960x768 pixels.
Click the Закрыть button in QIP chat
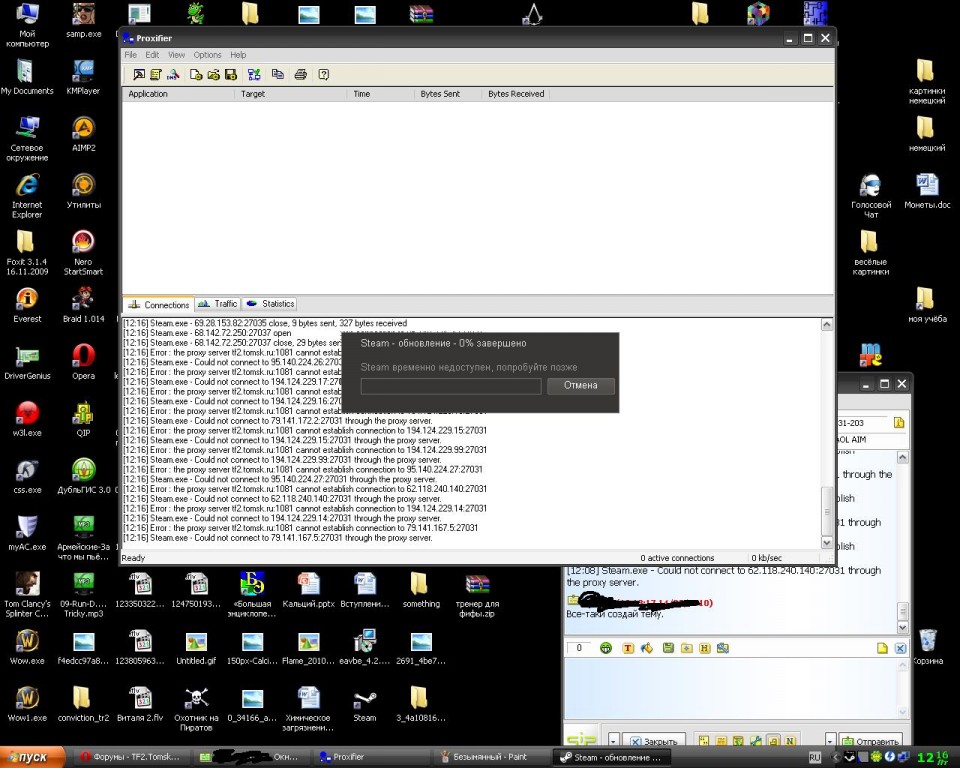click(x=654, y=740)
